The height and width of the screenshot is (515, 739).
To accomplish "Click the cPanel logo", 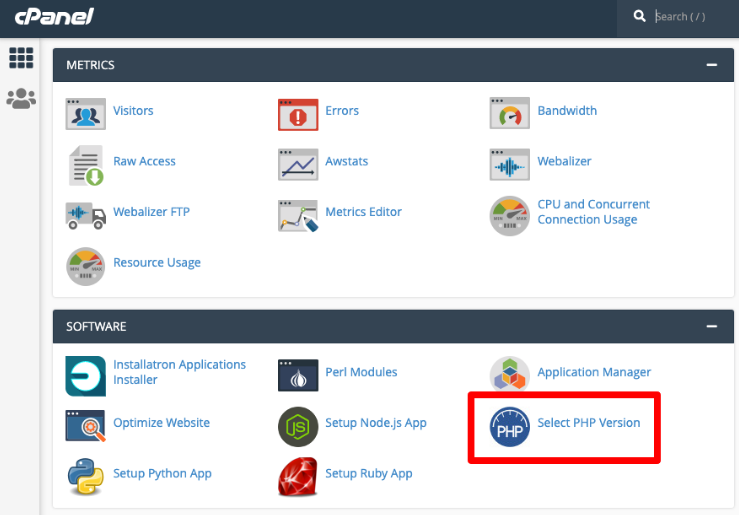I will pos(54,17).
